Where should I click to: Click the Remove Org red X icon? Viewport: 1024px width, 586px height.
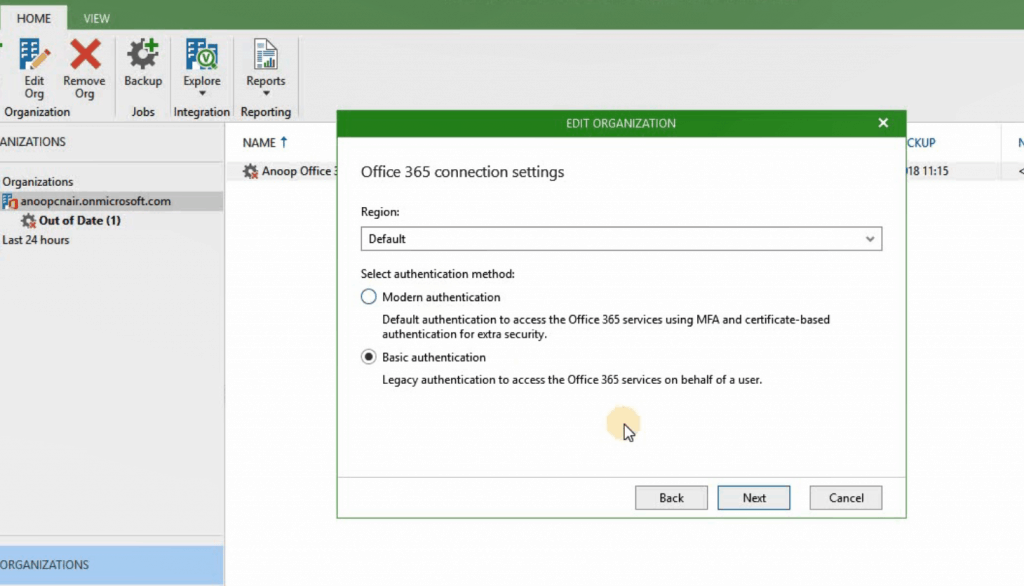pos(85,55)
